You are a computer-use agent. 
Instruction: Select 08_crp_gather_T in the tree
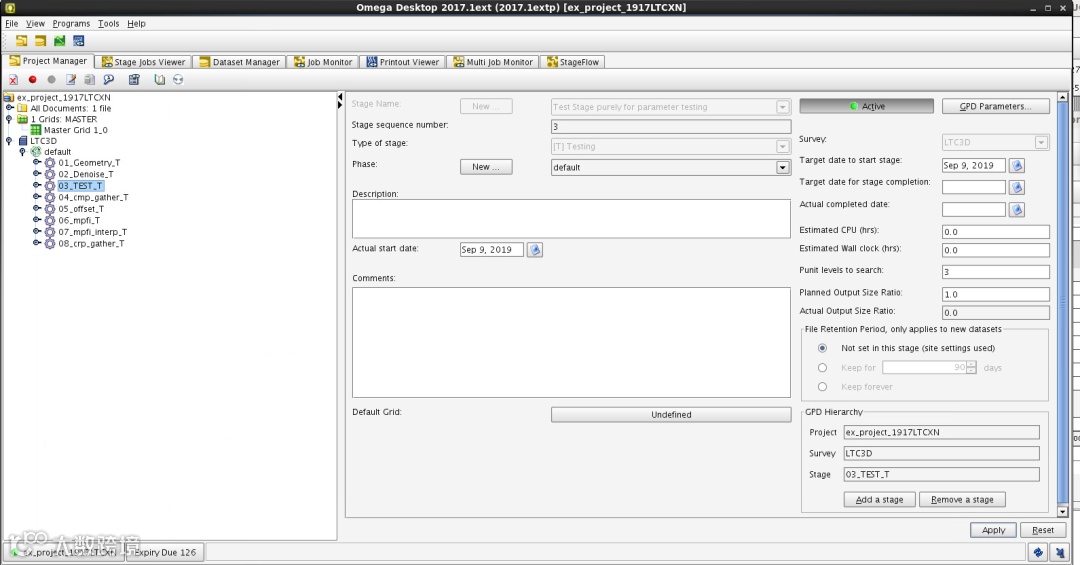(91, 244)
